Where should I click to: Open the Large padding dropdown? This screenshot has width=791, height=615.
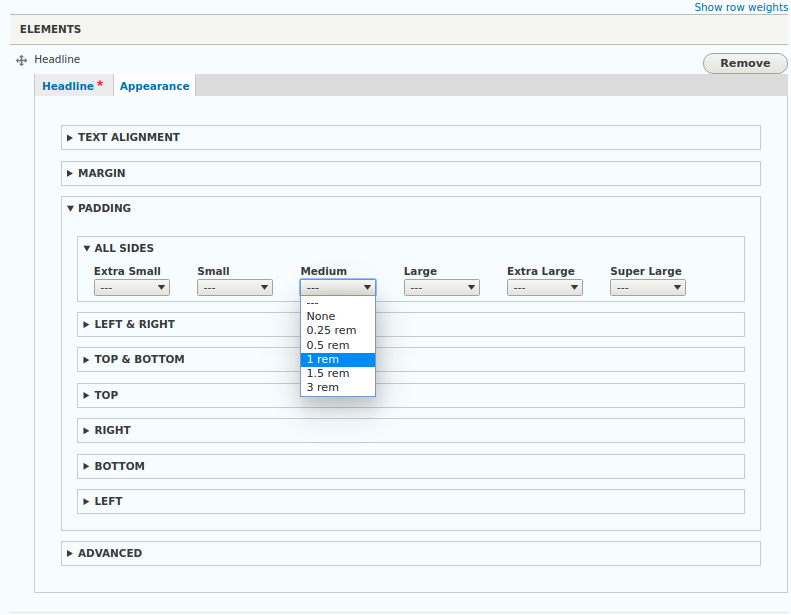pos(441,288)
